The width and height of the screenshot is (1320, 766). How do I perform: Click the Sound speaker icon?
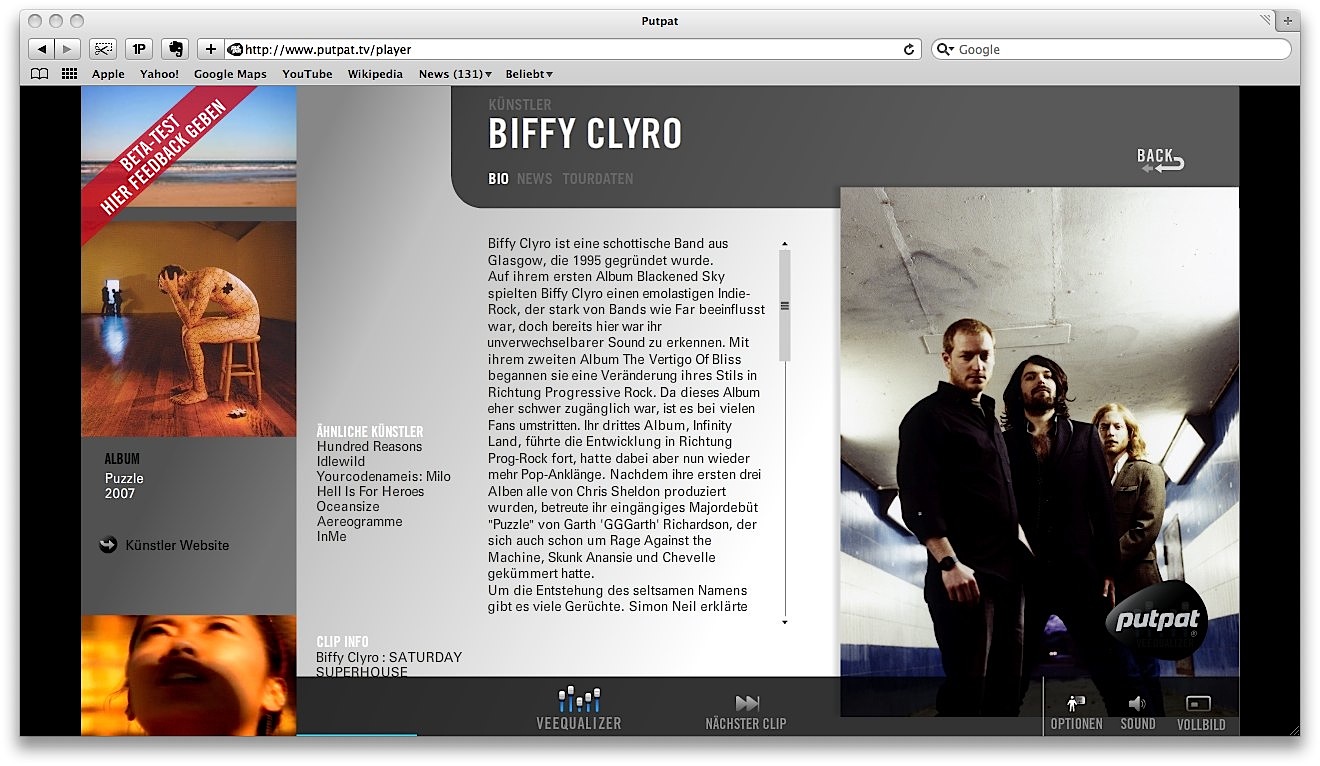(x=1137, y=703)
